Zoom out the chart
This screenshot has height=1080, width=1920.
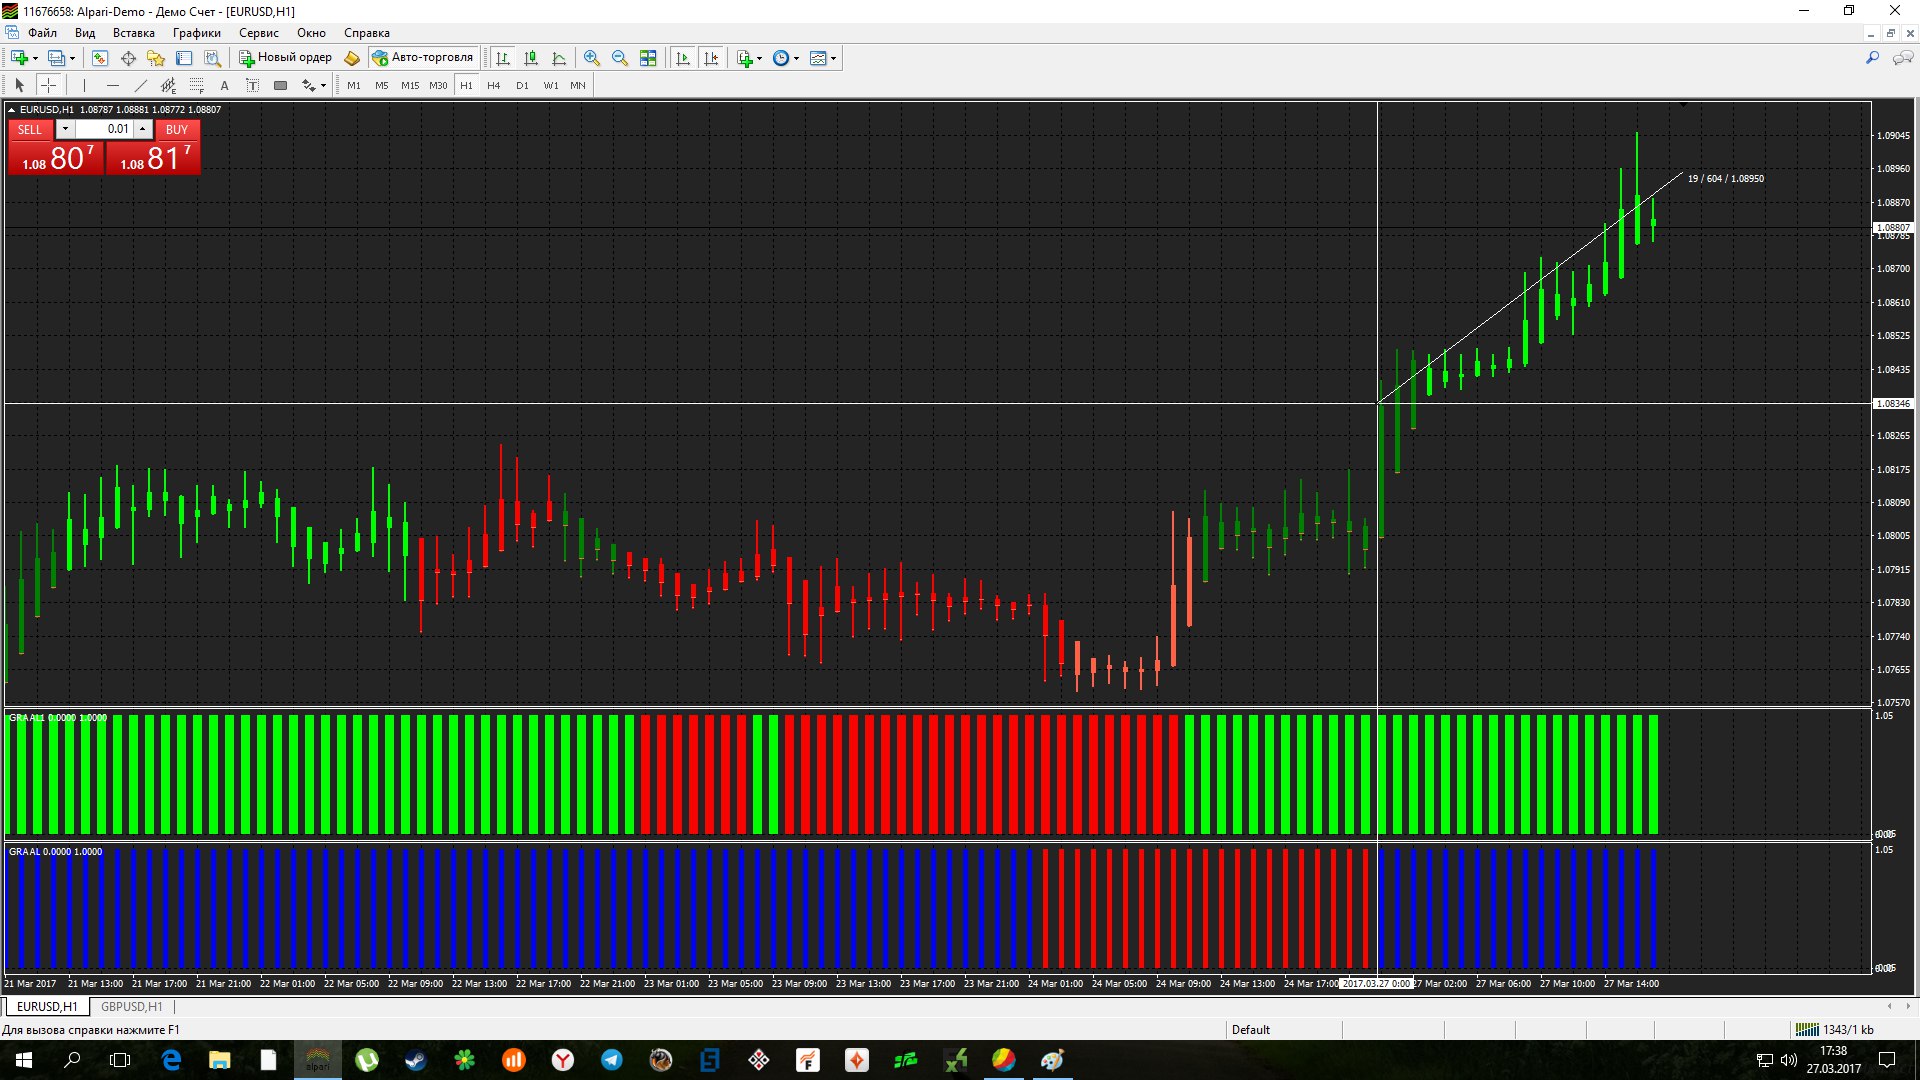point(620,58)
